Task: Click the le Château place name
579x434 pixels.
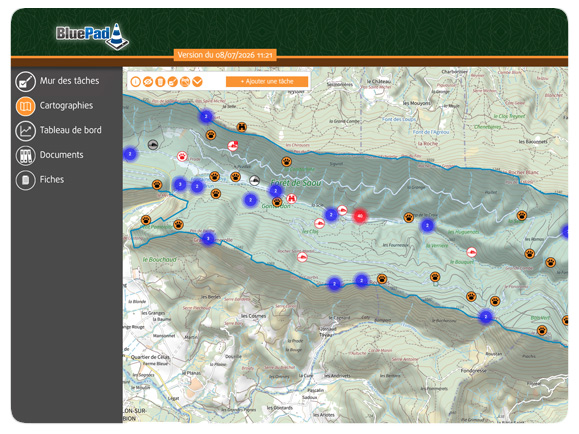Action: [378, 81]
